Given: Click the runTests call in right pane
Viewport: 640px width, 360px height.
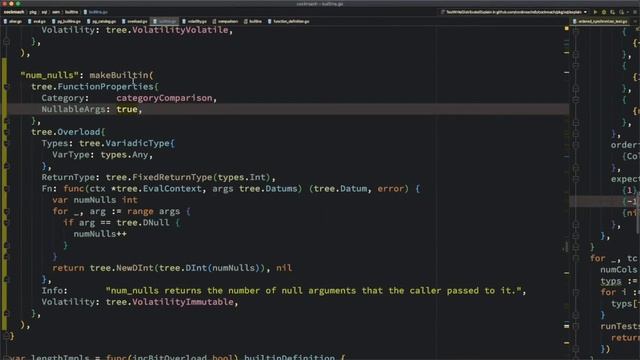Looking at the screenshot, I should point(620,327).
